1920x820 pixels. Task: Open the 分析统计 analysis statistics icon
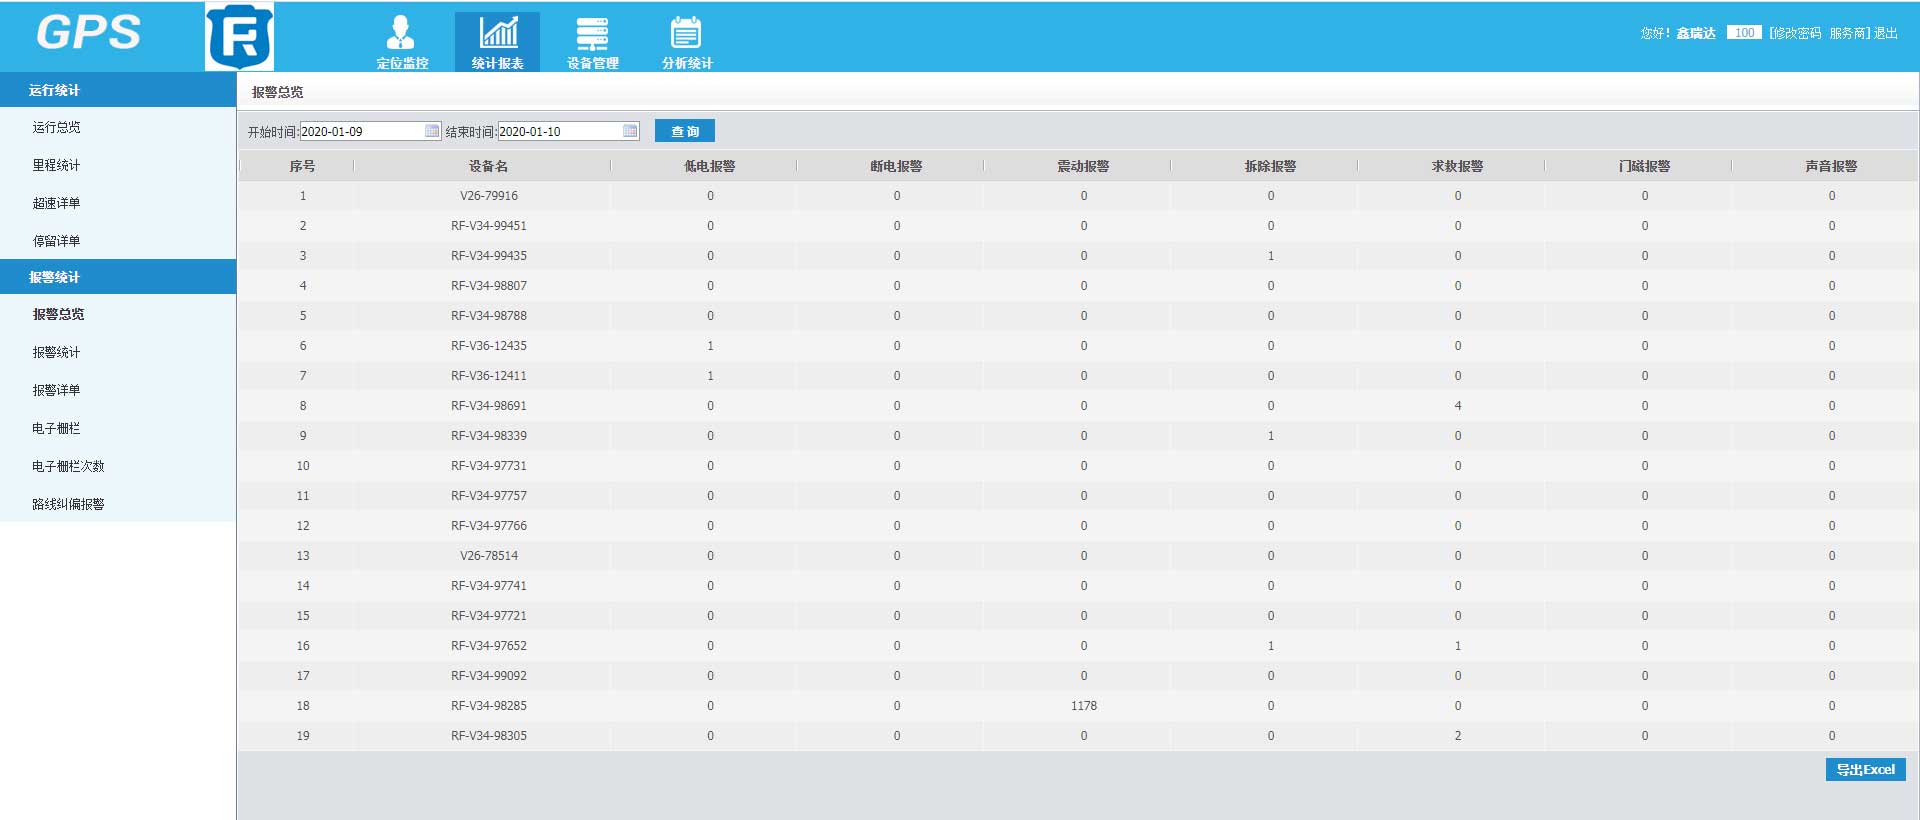(x=686, y=42)
